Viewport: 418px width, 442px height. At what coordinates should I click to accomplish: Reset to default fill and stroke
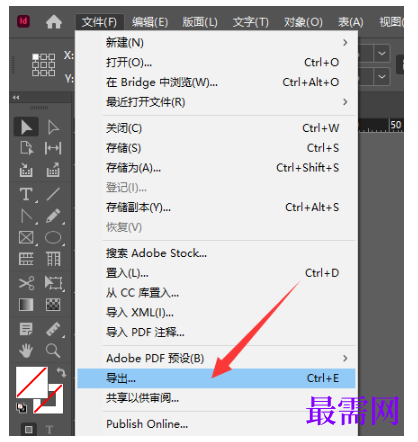[22, 407]
